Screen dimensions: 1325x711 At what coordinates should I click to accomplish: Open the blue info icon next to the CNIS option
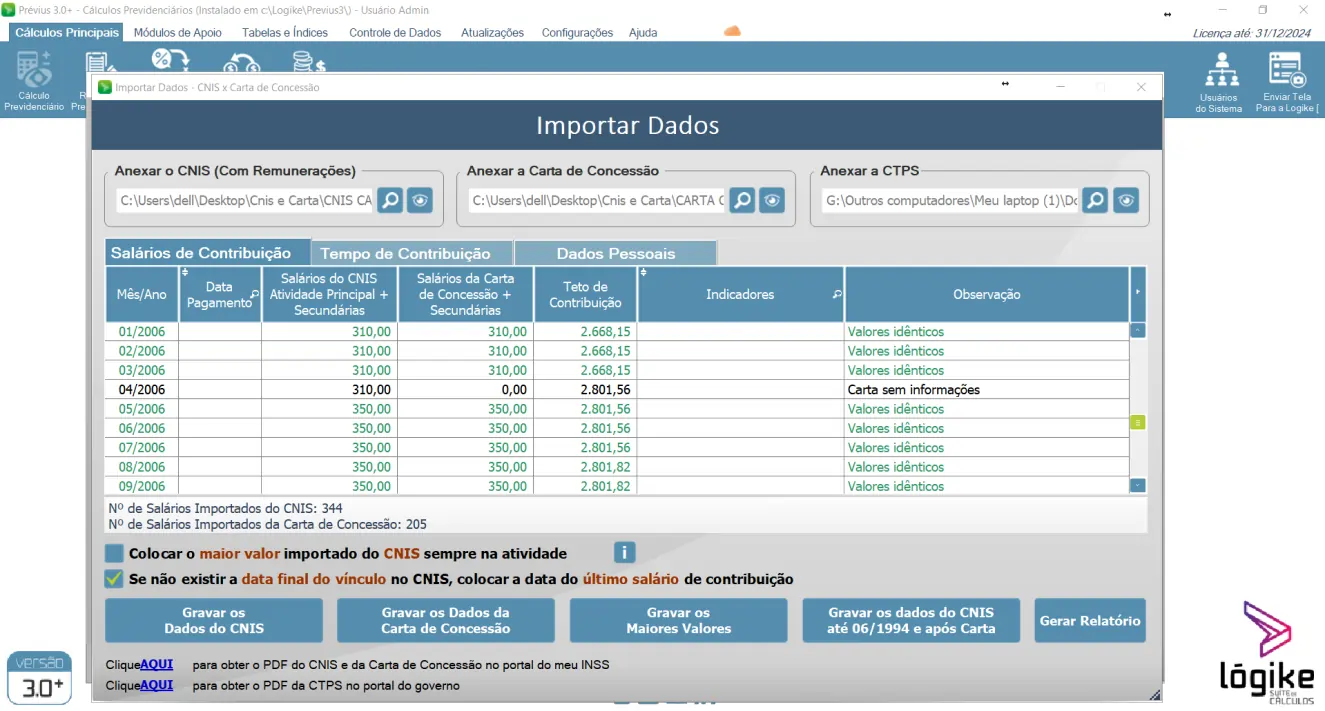[x=624, y=553]
